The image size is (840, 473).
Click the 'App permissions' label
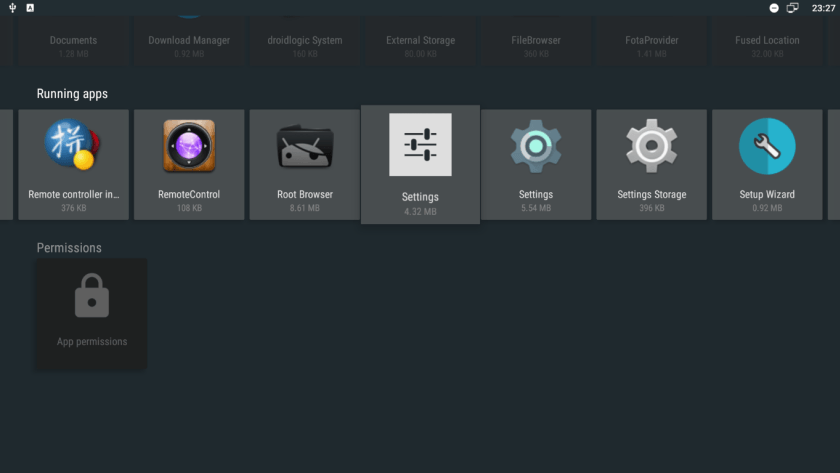coord(92,342)
